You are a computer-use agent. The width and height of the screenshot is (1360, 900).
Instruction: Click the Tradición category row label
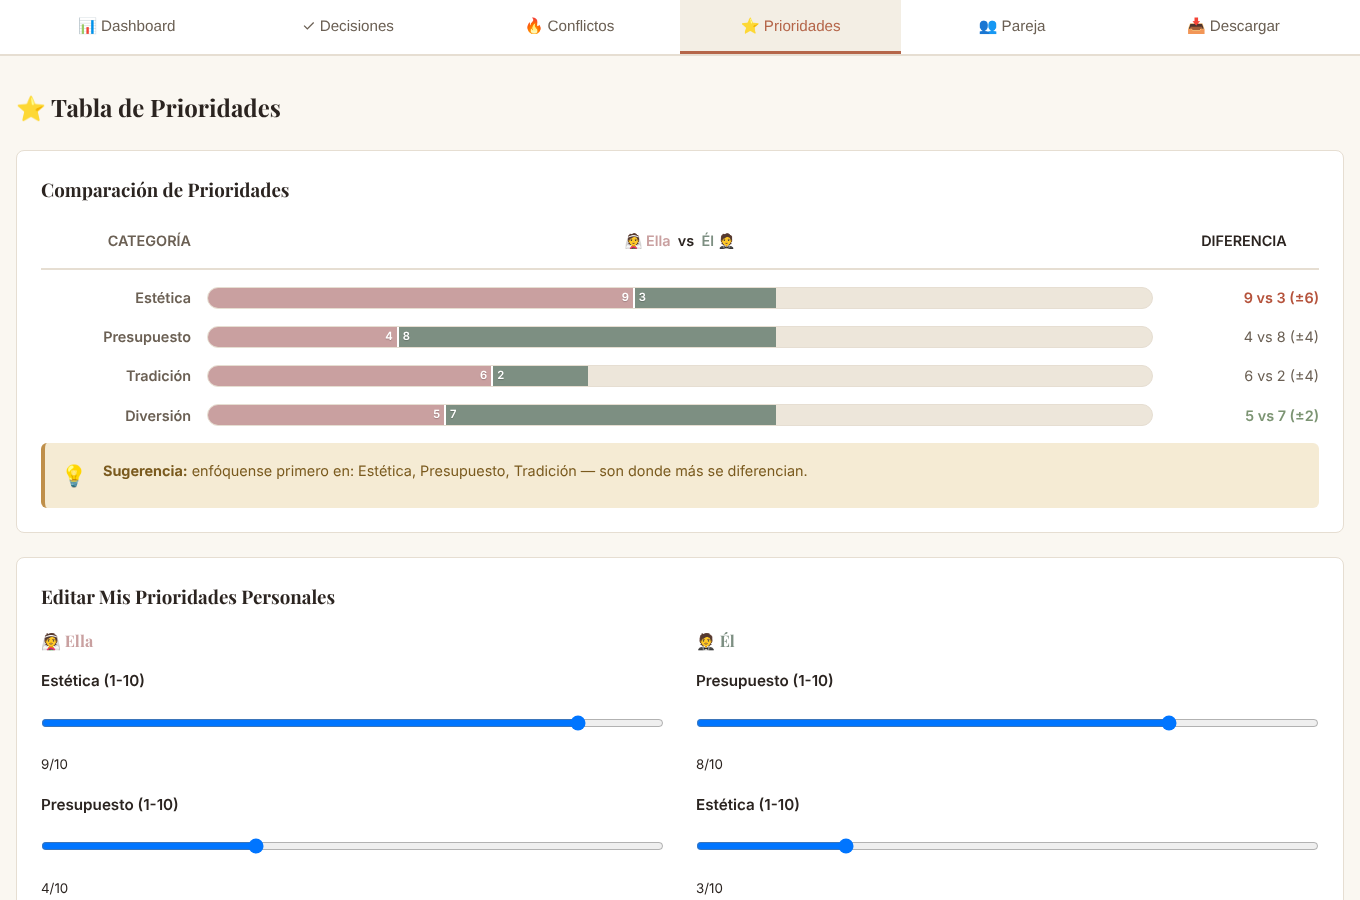click(x=158, y=376)
